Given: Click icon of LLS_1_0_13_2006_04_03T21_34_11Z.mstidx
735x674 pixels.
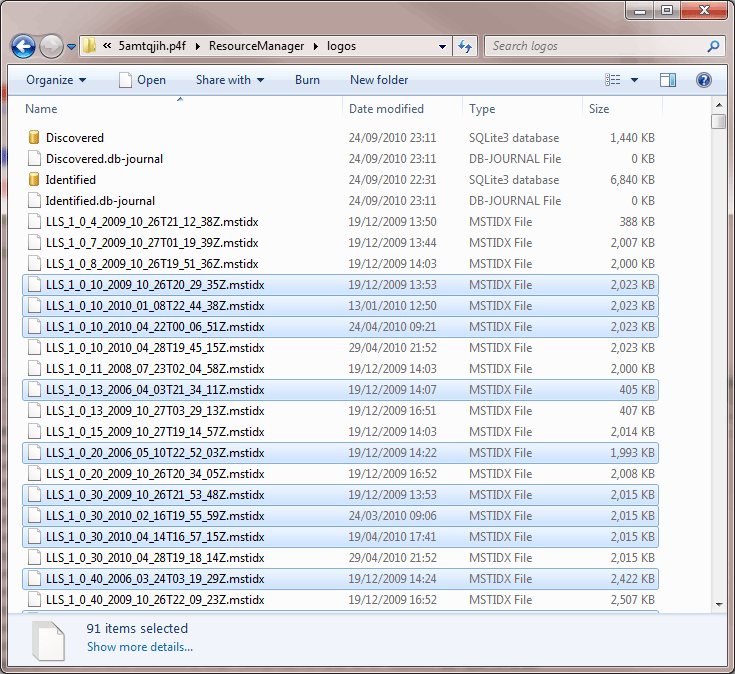Looking at the screenshot, I should (x=34, y=389).
